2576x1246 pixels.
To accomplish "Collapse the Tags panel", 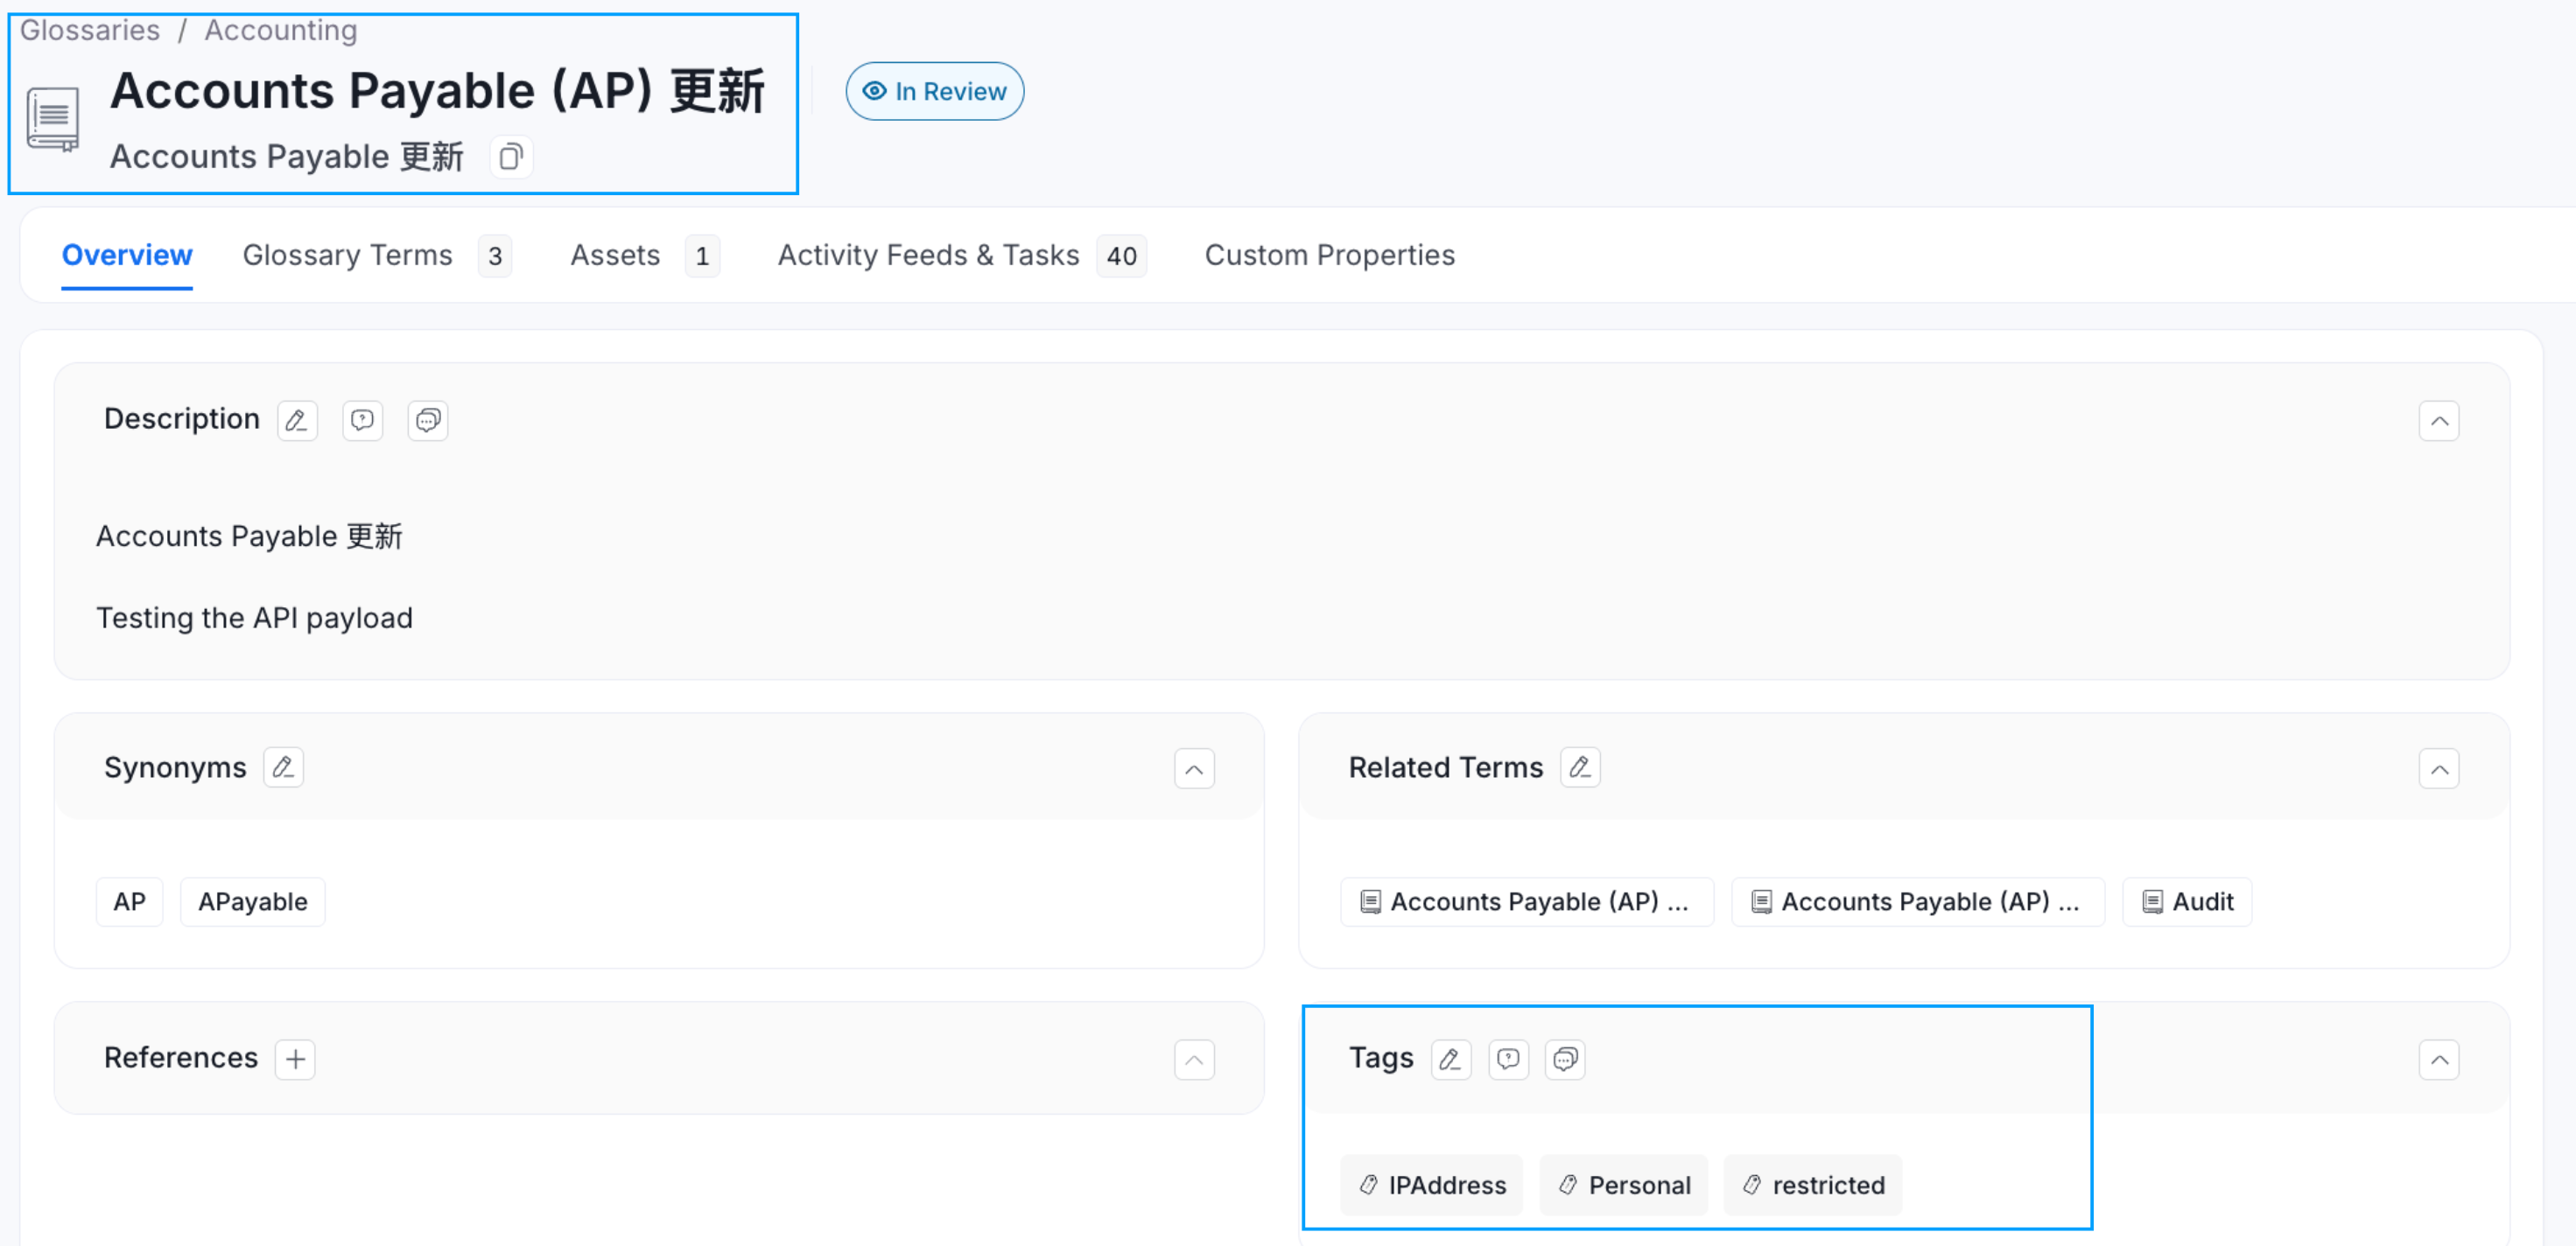I will point(2440,1059).
